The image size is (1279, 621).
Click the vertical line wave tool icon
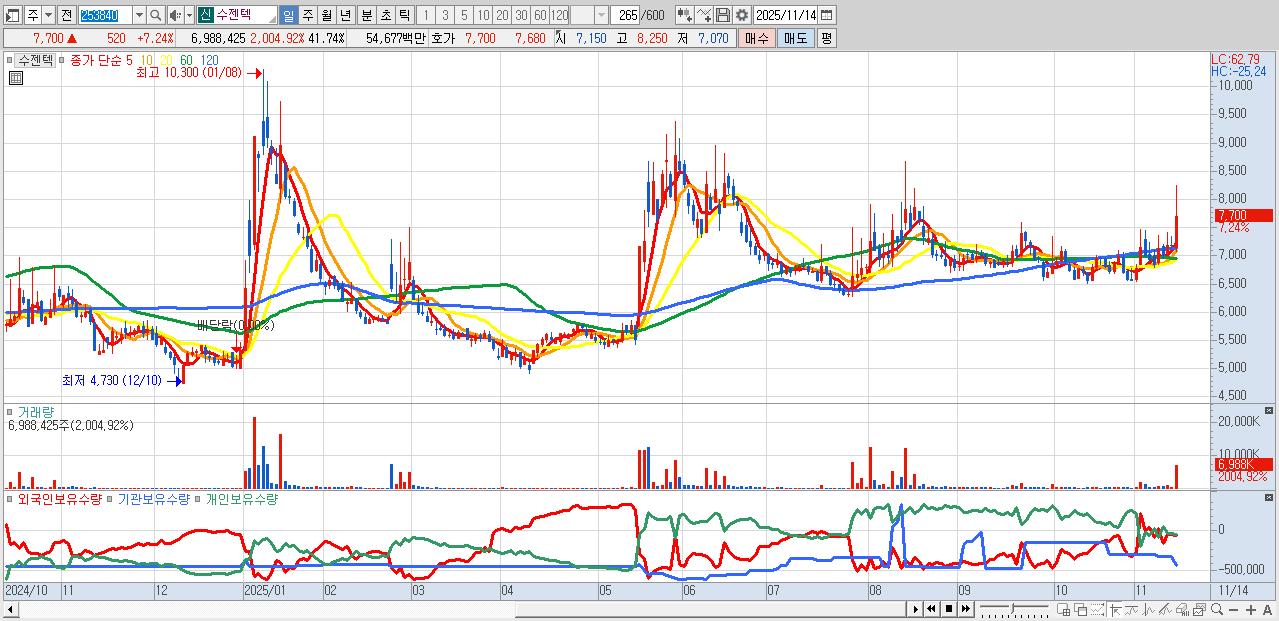(x=1148, y=609)
